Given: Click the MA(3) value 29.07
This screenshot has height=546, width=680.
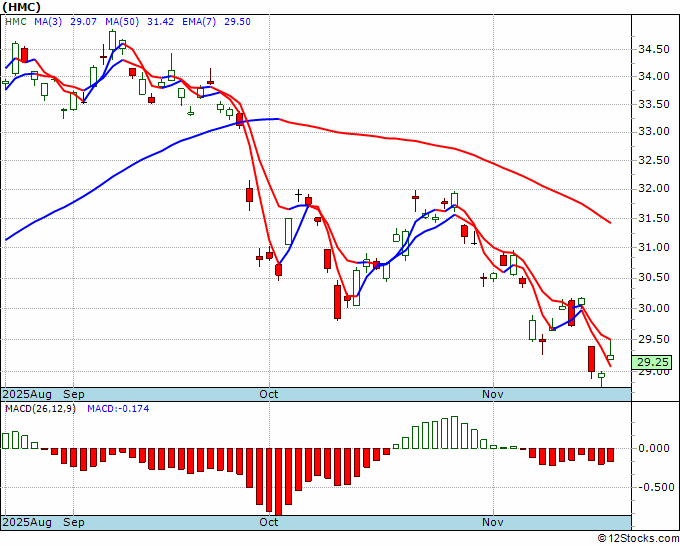Looking at the screenshot, I should click(x=83, y=22).
